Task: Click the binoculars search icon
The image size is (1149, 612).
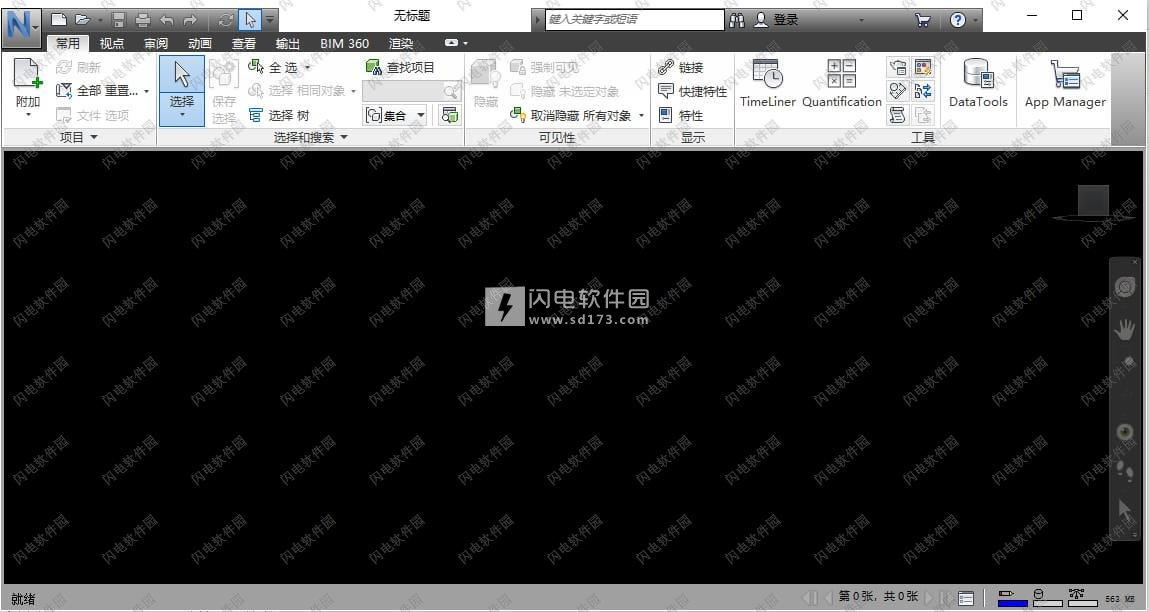Action: pyautogui.click(x=737, y=20)
